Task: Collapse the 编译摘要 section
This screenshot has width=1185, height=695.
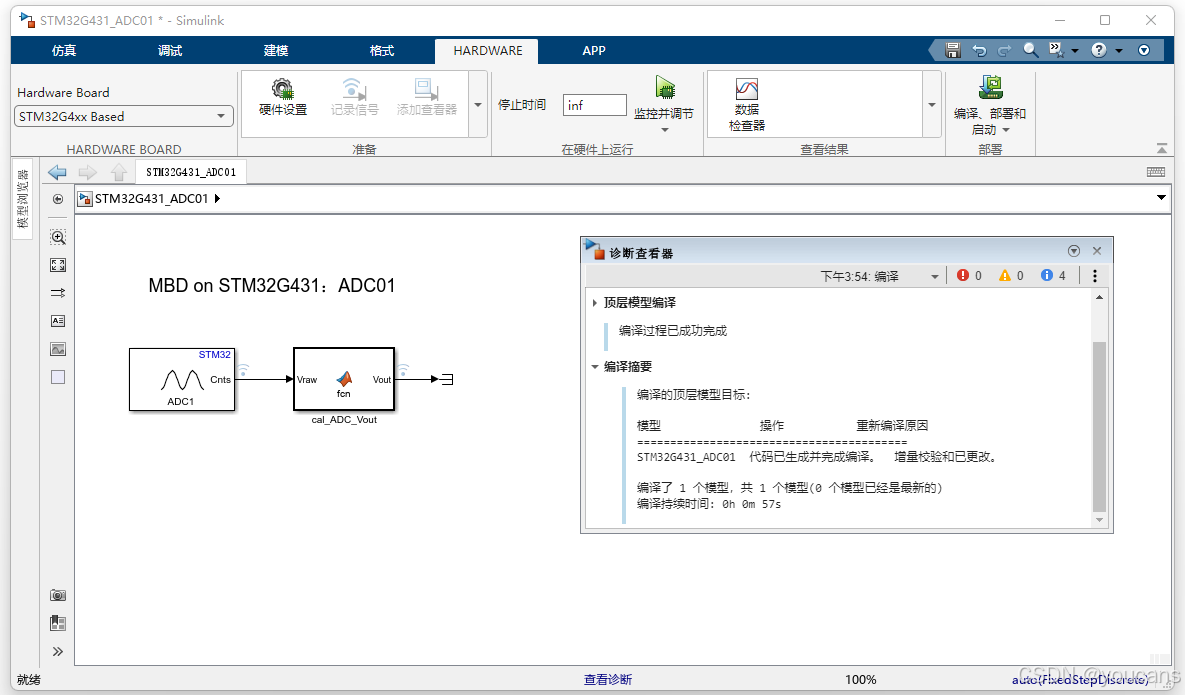Action: point(596,366)
